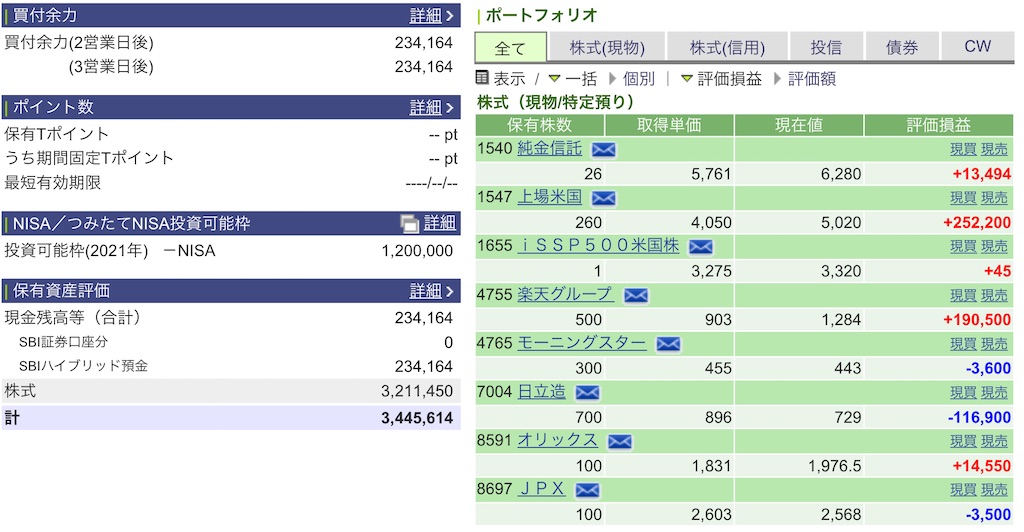Open the 1547 上場米国 stock link
This screenshot has height=532, width=1024.
[549, 197]
